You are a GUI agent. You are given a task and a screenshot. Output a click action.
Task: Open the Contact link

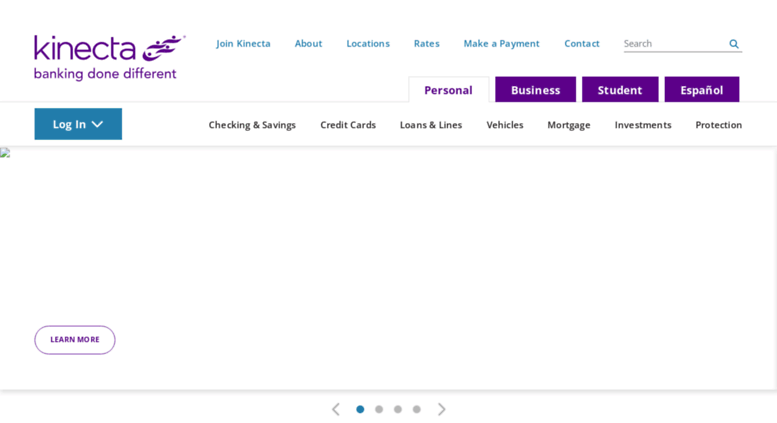[x=582, y=44]
